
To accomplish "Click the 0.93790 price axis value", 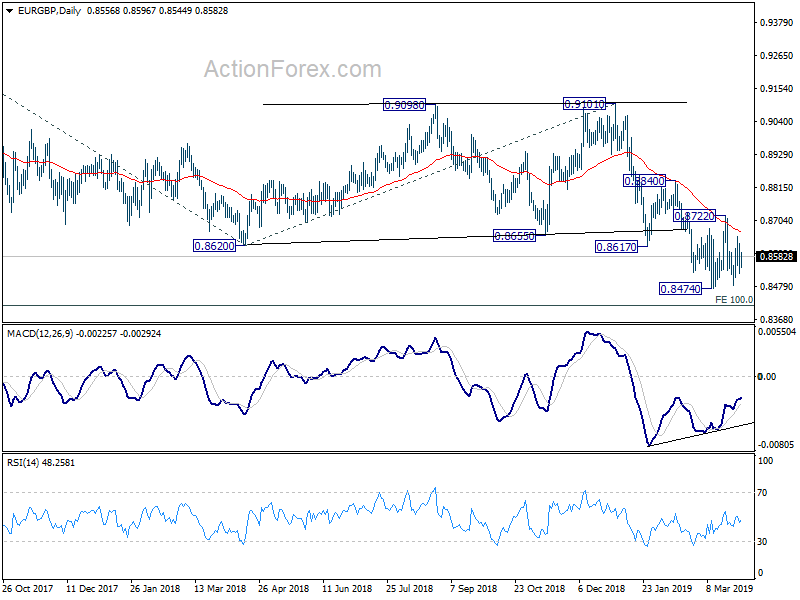I will tap(777, 22).
